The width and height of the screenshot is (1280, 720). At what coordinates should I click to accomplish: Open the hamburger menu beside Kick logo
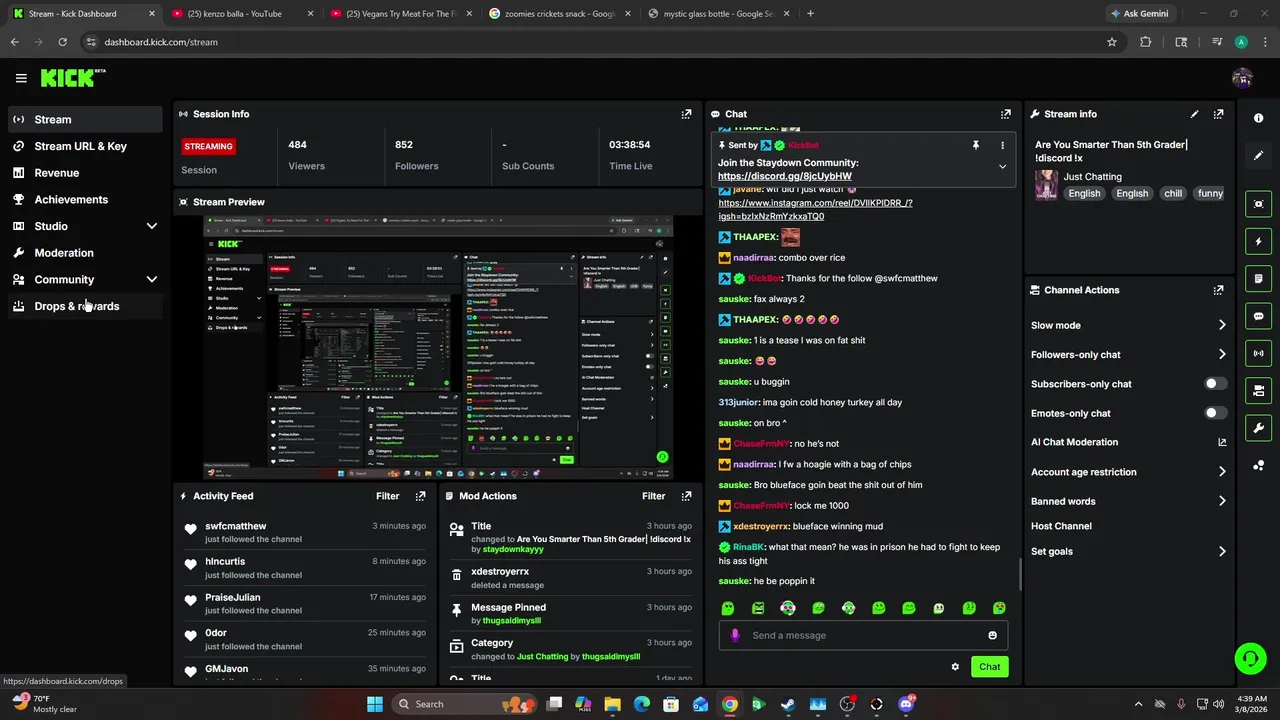coord(21,78)
